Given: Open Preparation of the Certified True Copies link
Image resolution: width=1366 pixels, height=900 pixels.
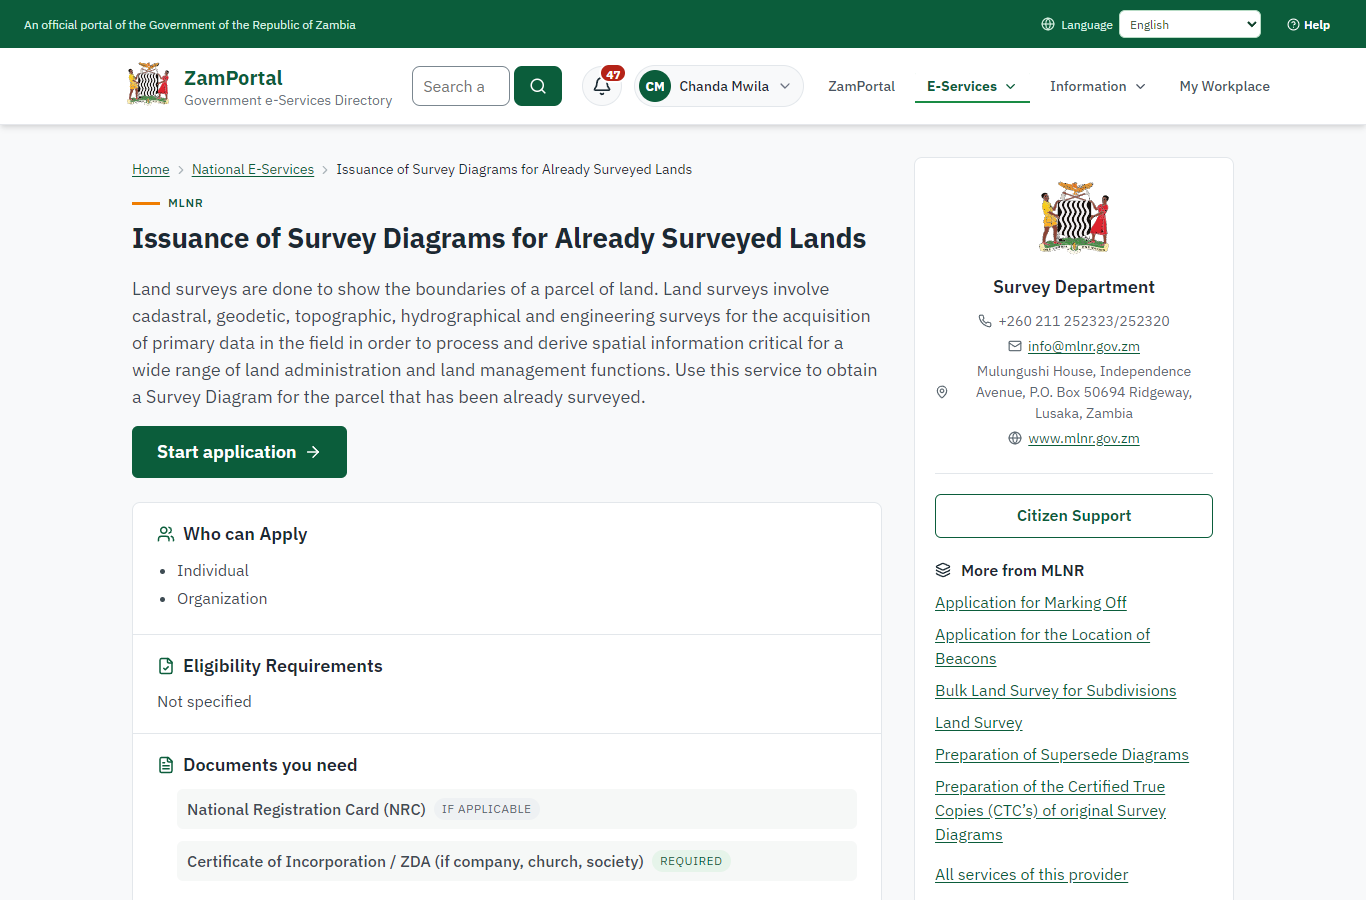Looking at the screenshot, I should (1051, 810).
